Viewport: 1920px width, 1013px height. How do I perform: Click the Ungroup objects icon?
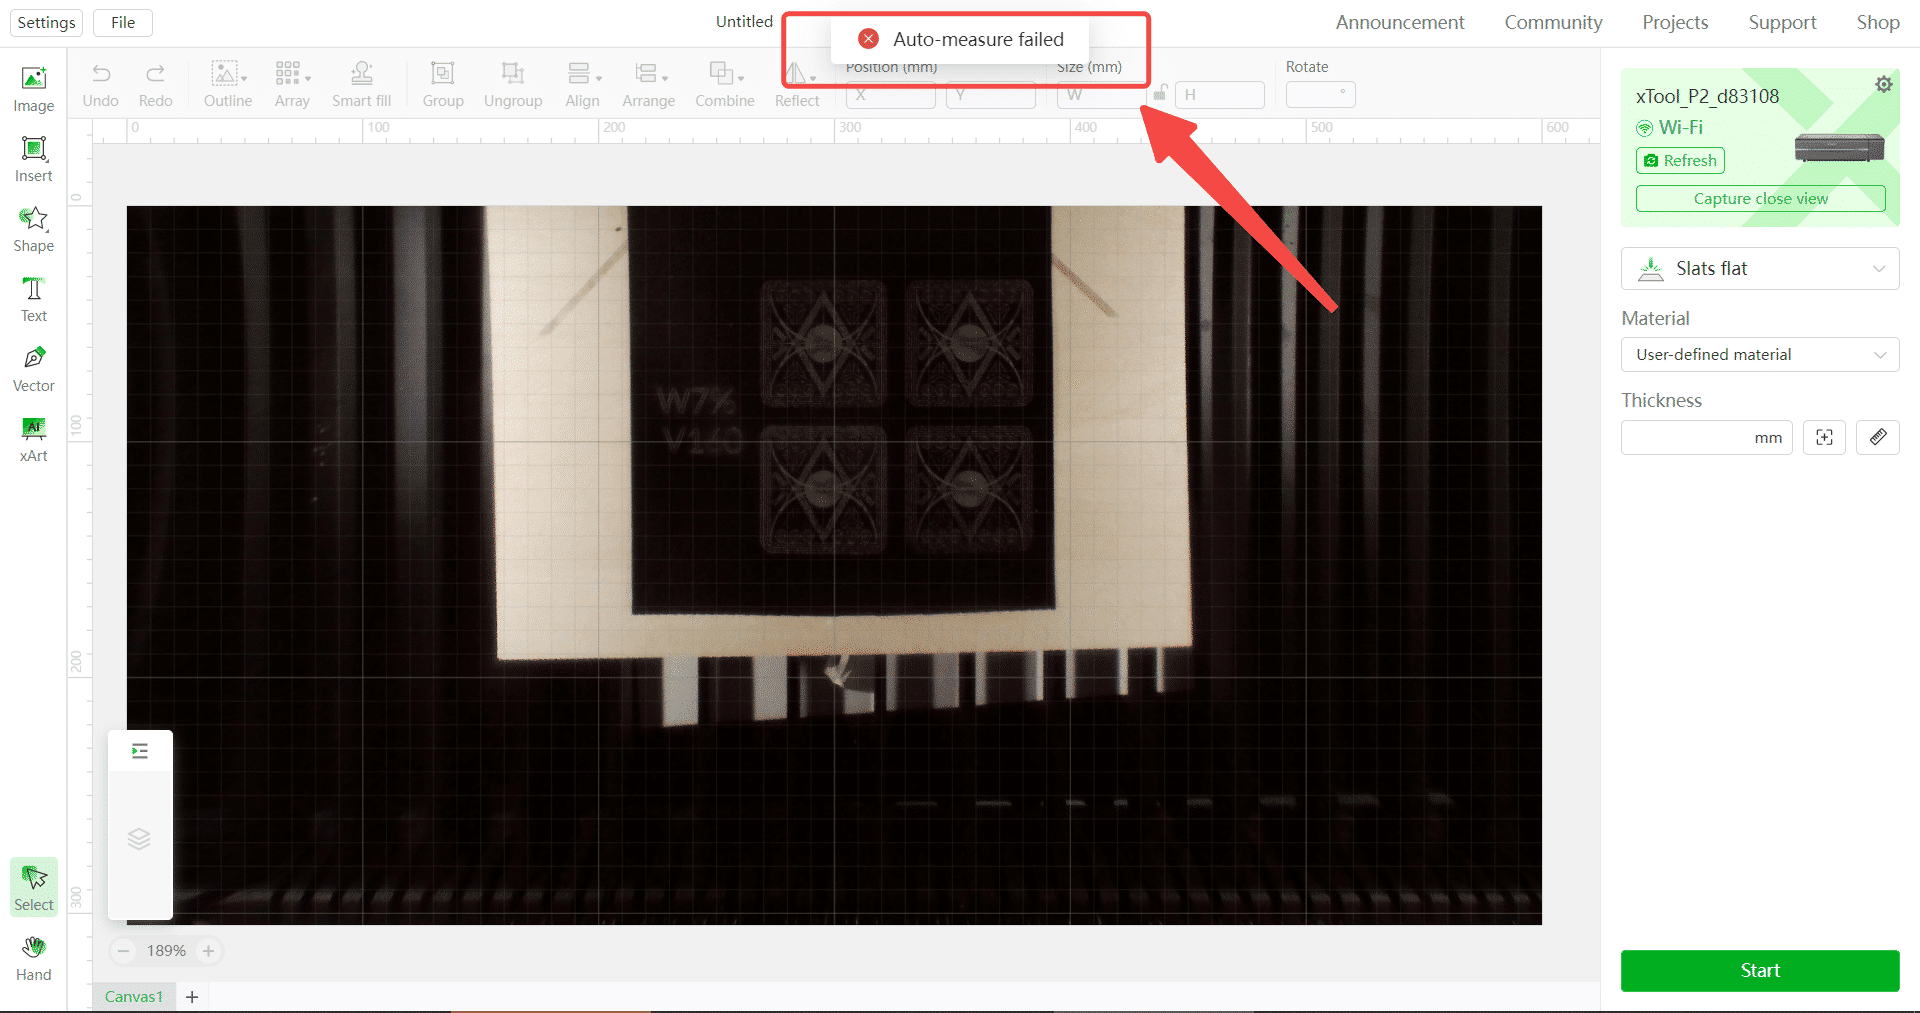coord(513,85)
